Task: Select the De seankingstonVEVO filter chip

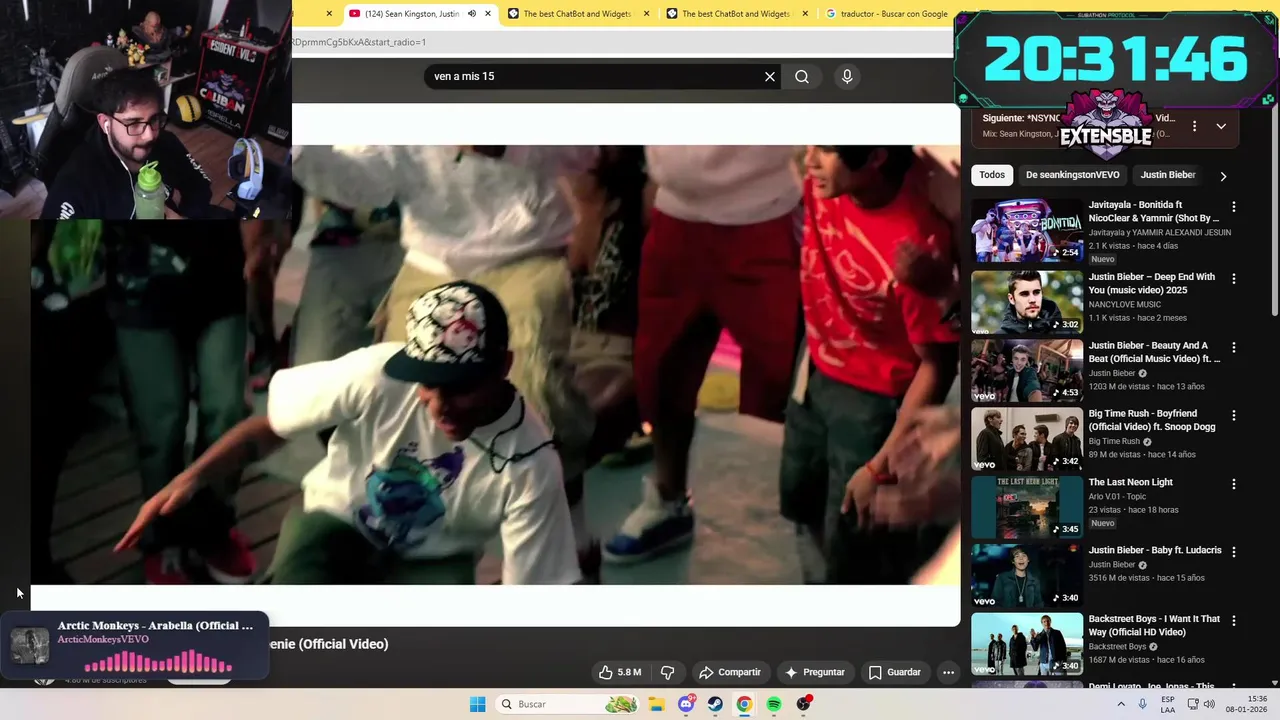Action: tap(1072, 175)
